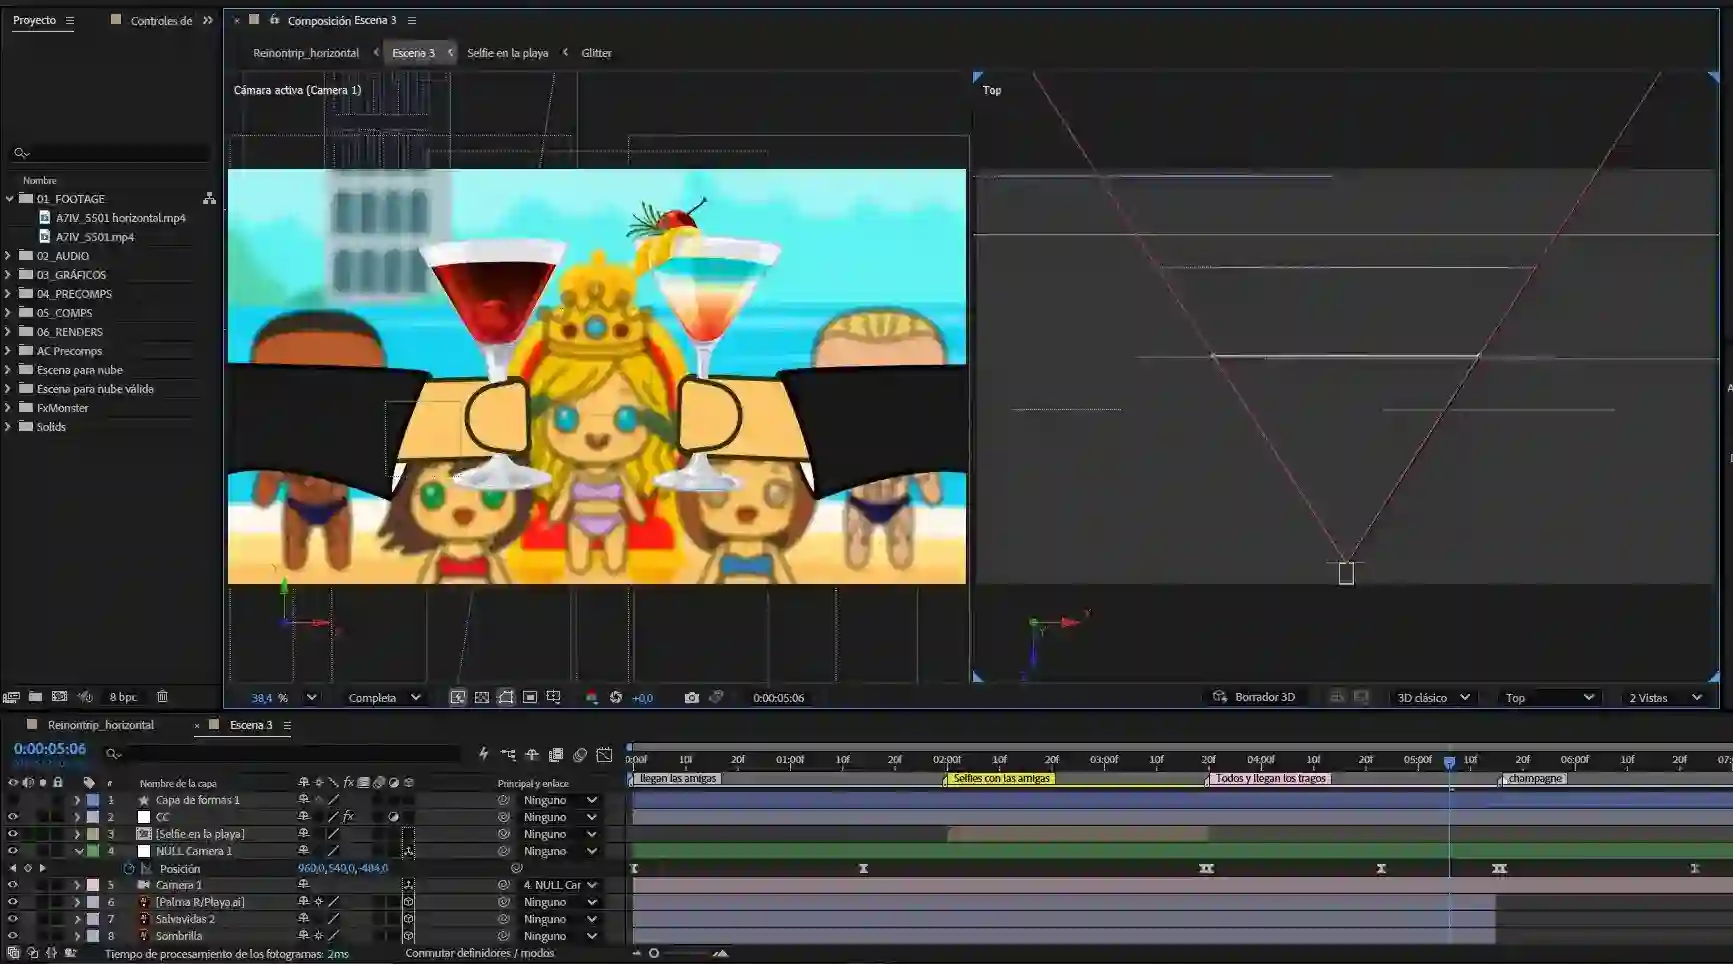
Task: Click the timeline zoom slider handle
Action: pyautogui.click(x=654, y=953)
